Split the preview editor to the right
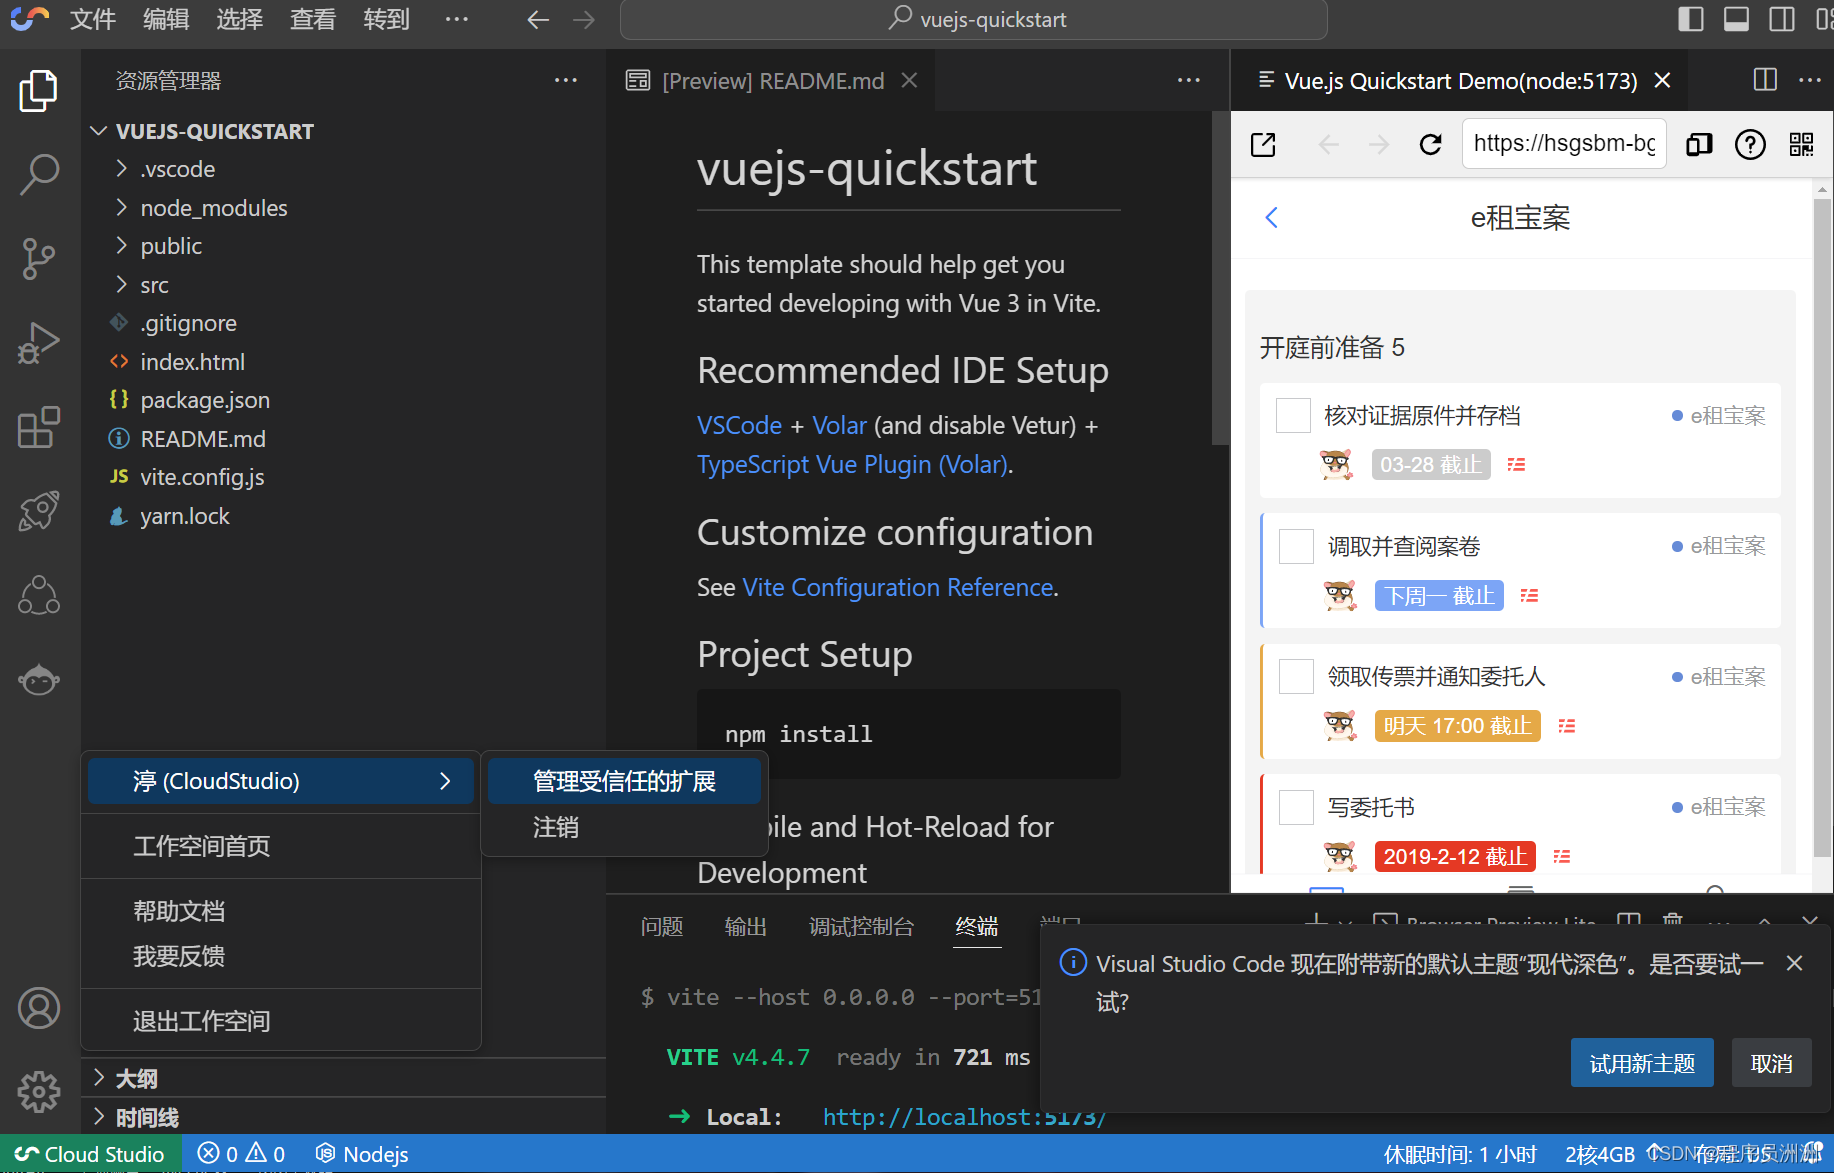The image size is (1834, 1173). pyautogui.click(x=1766, y=80)
